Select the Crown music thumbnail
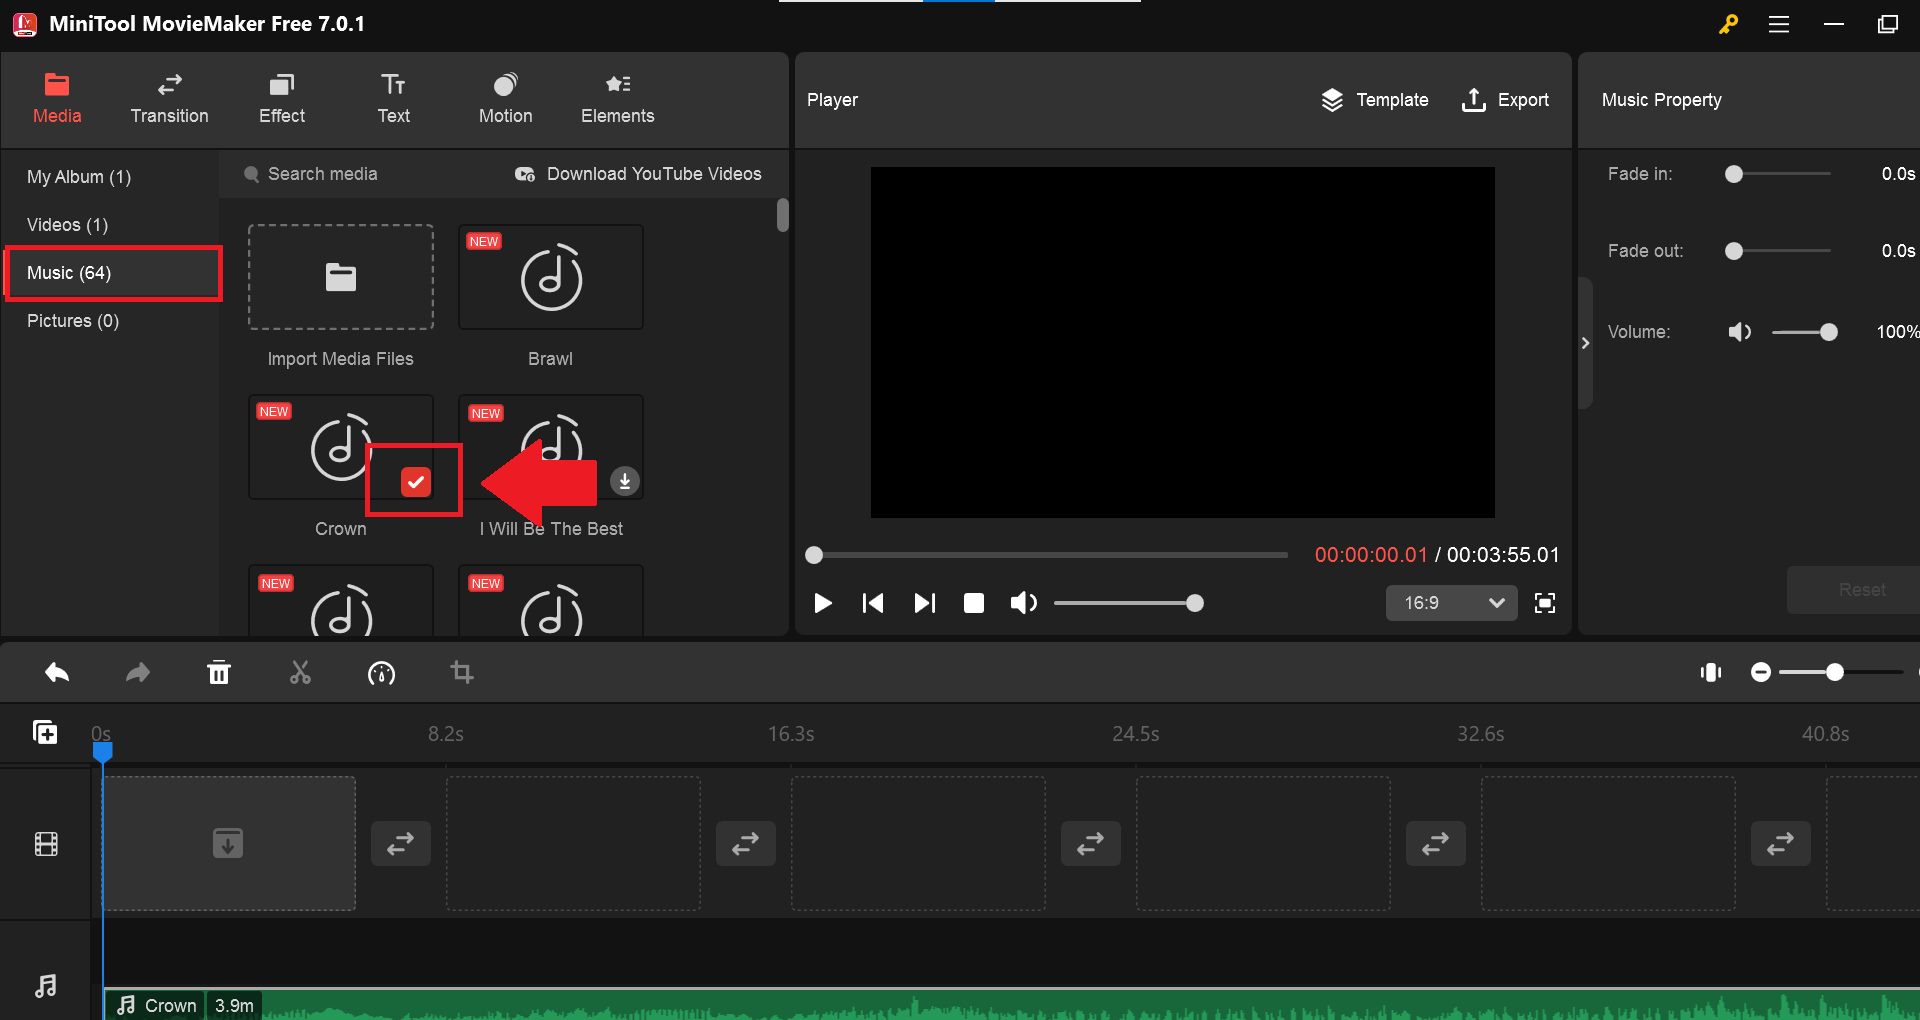Screen dimensions: 1920x1020 coord(341,447)
